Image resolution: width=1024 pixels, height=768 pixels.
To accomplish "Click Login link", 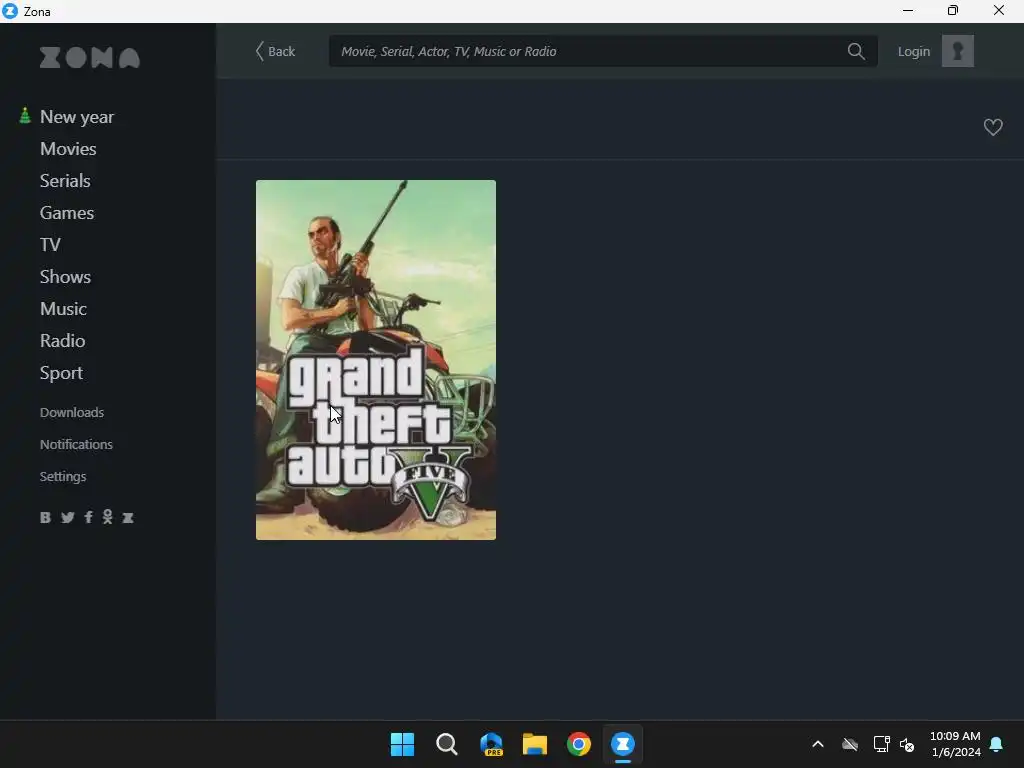I will coord(914,52).
